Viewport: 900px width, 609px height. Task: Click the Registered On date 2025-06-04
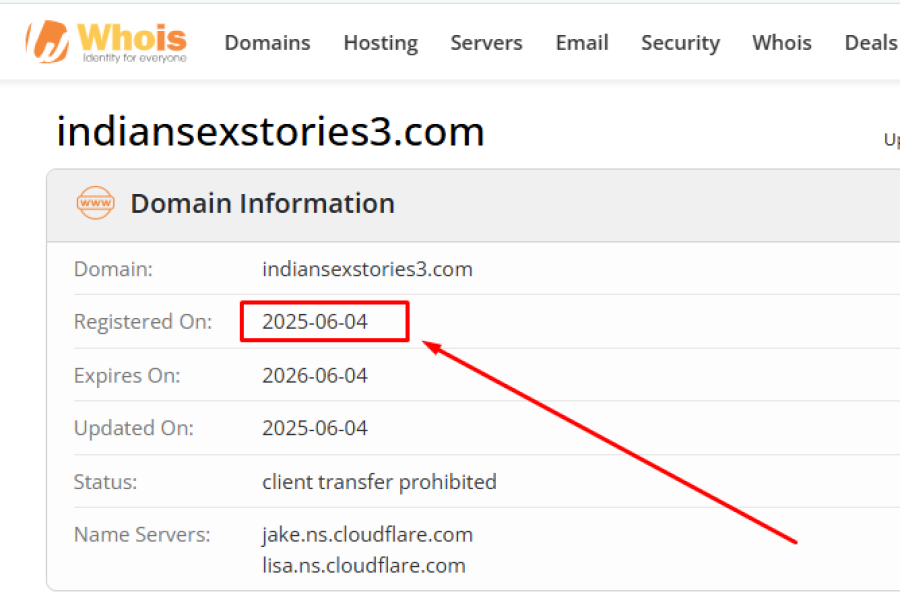tap(315, 322)
